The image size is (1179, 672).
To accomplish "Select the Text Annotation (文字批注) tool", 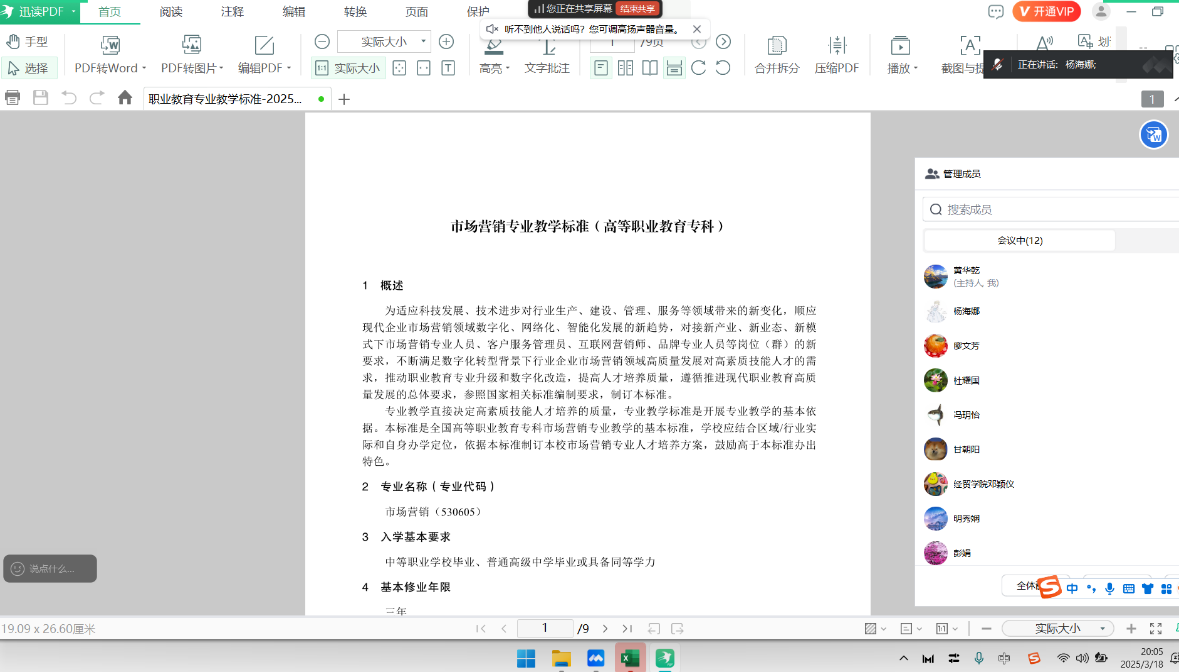I will (x=547, y=55).
